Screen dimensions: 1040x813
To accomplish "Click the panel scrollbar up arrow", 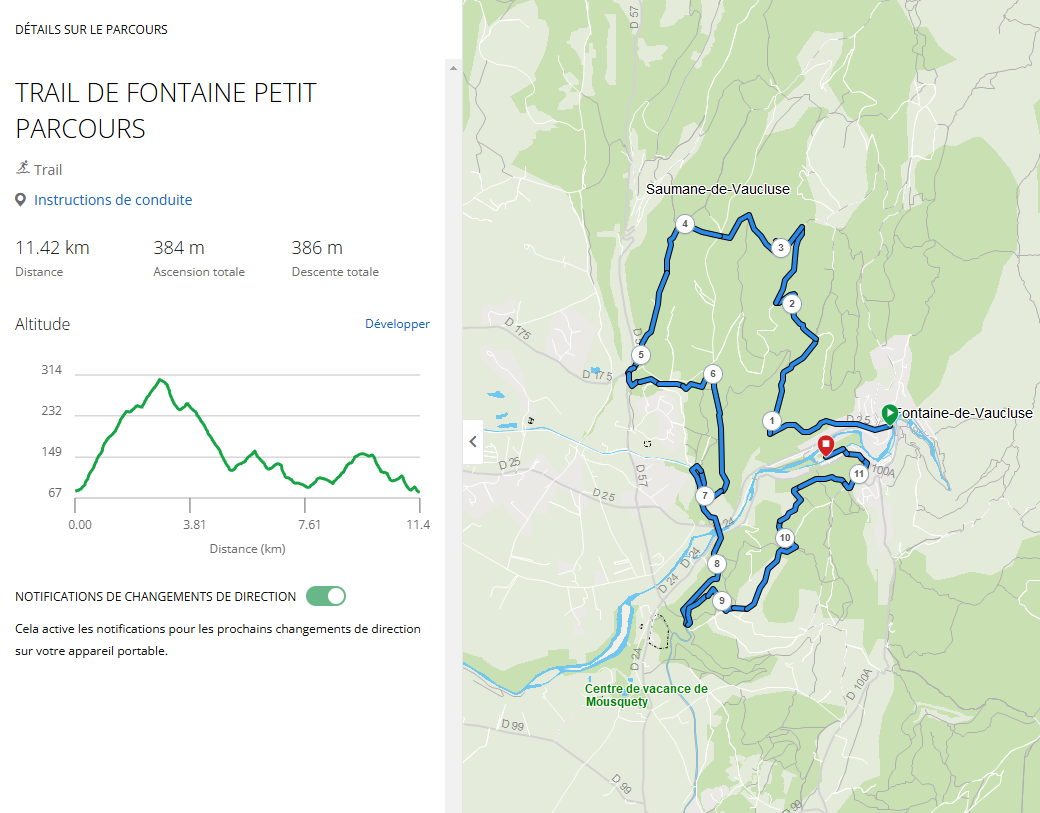I will pos(453,68).
